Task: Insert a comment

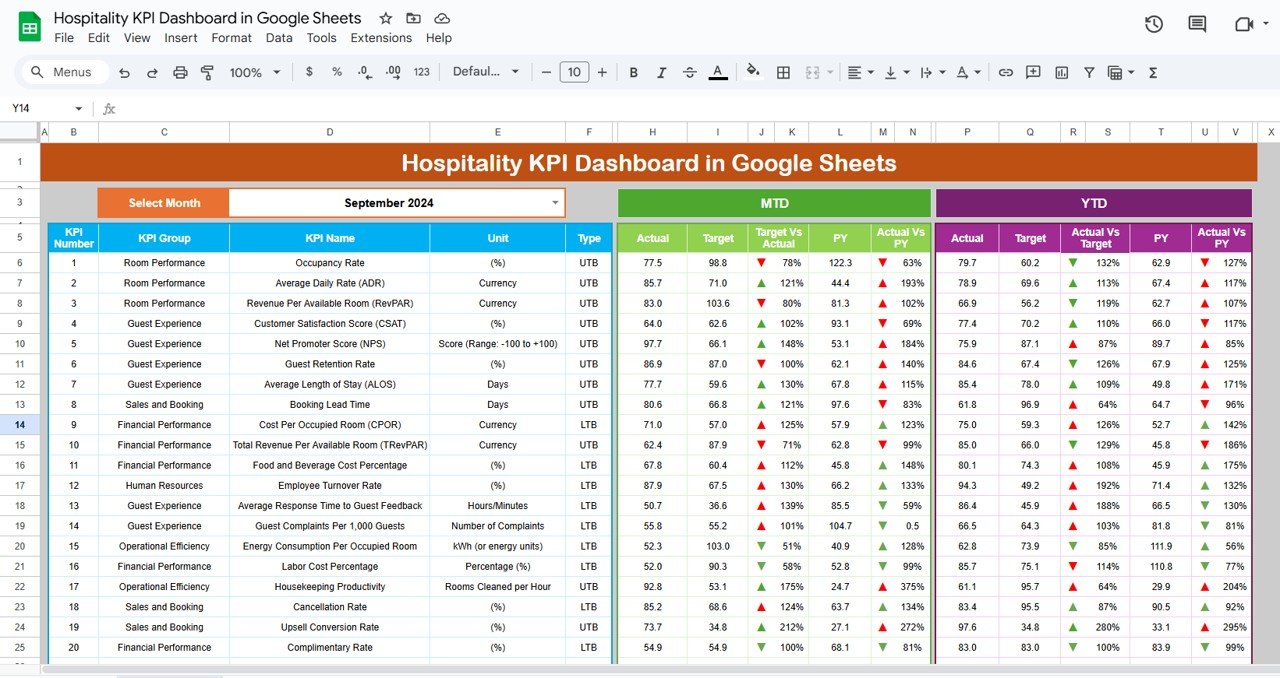Action: [x=1033, y=72]
